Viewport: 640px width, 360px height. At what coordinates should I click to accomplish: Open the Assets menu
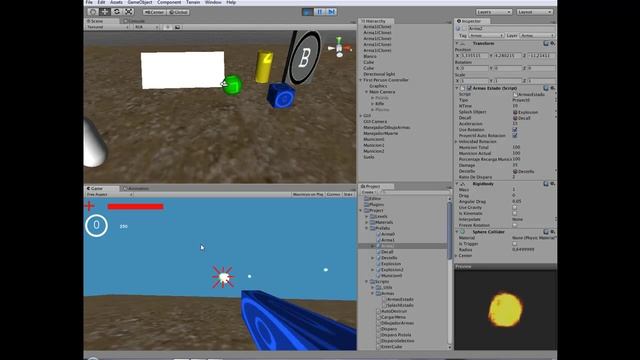coord(116,2)
